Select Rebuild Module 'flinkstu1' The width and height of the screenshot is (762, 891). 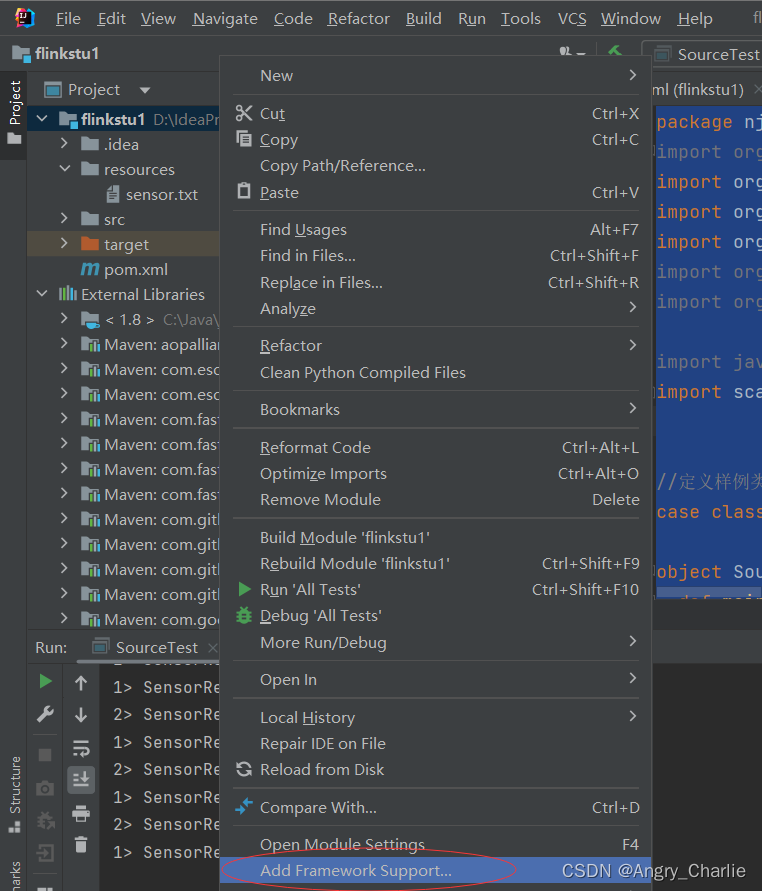coord(436,563)
